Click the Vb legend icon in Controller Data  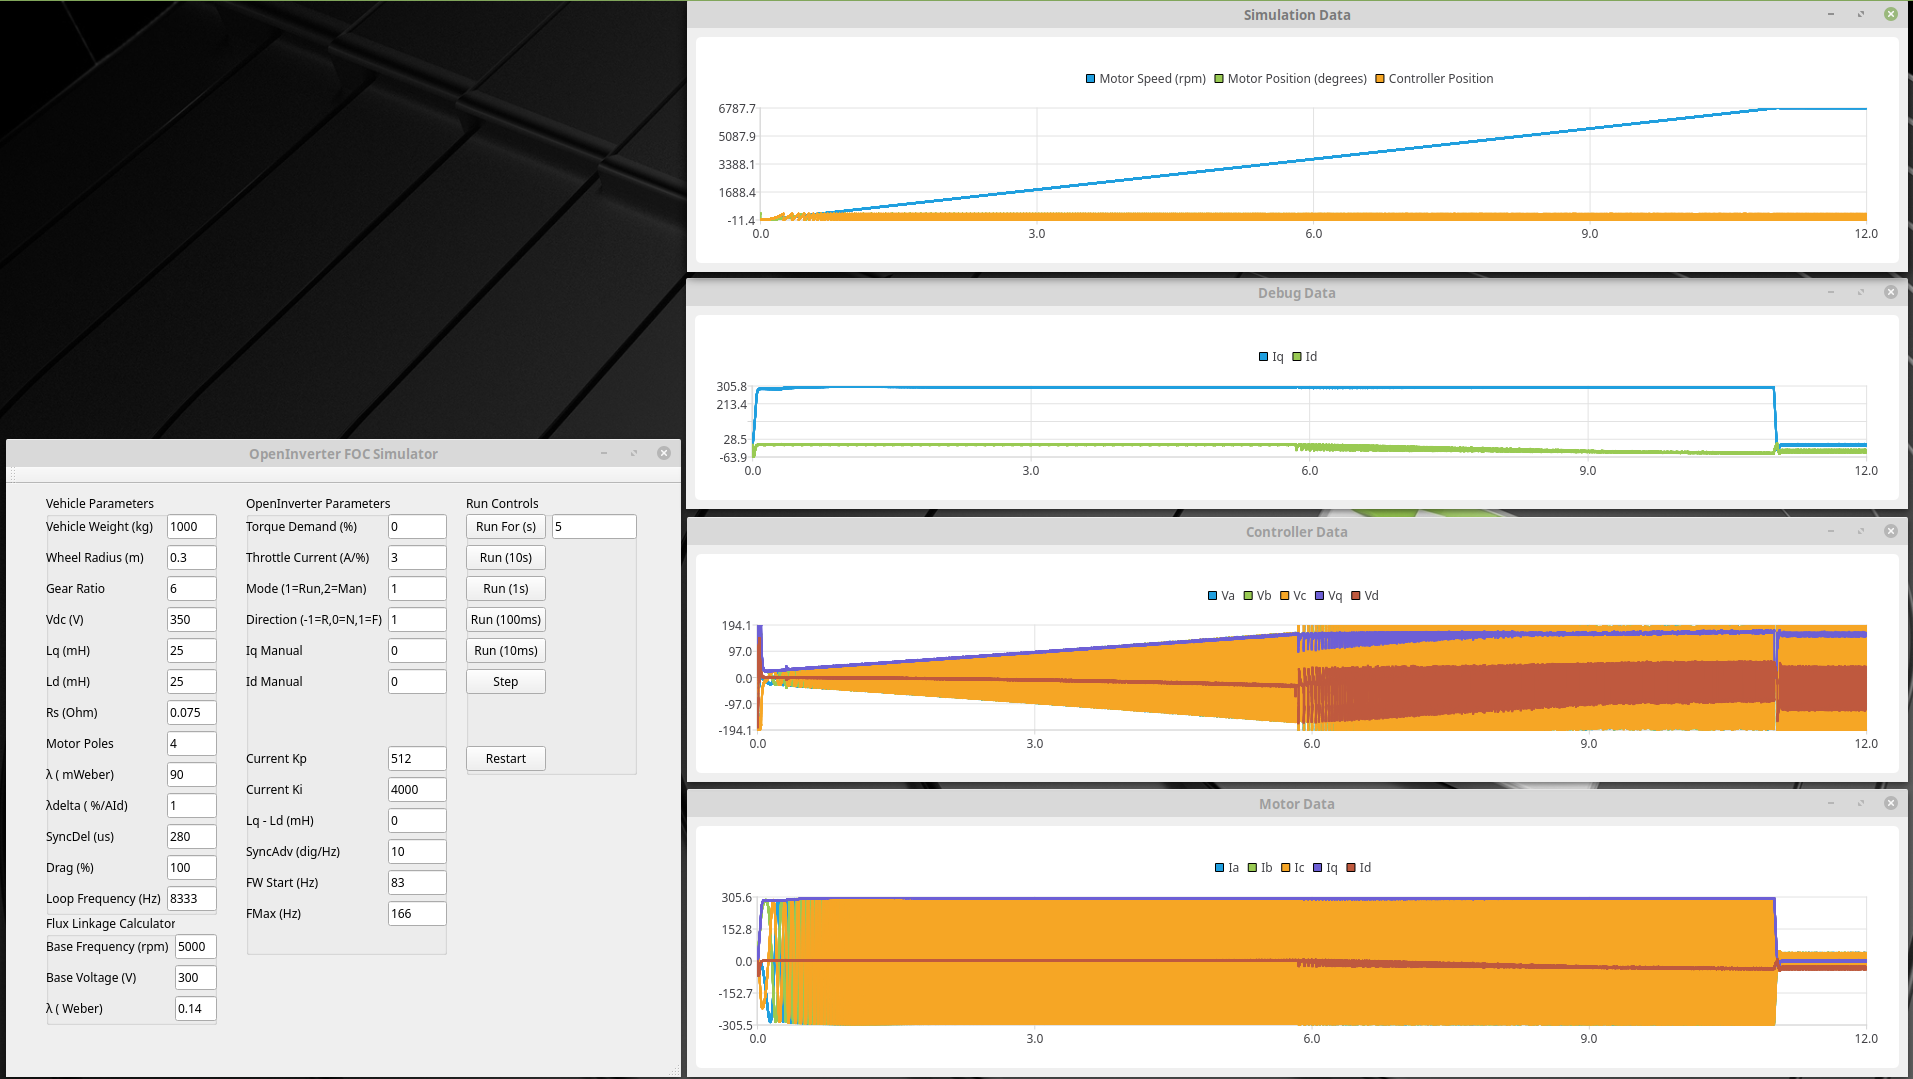(1248, 596)
